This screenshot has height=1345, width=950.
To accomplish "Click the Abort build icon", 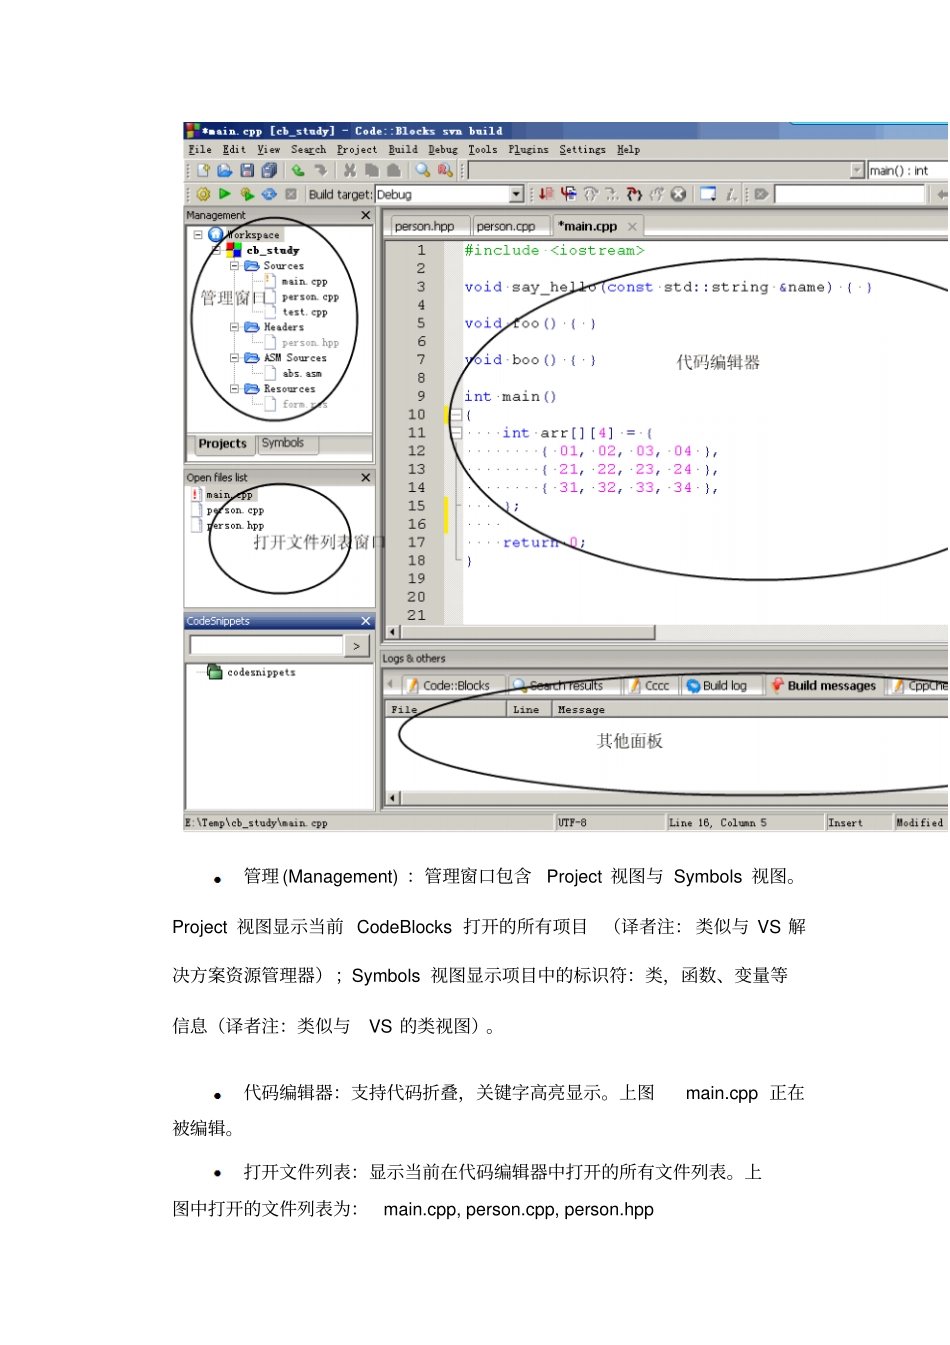I will tap(291, 194).
